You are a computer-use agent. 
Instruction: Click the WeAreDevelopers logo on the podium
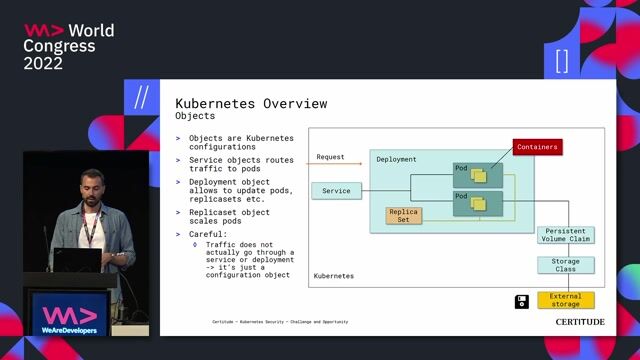coord(69,320)
